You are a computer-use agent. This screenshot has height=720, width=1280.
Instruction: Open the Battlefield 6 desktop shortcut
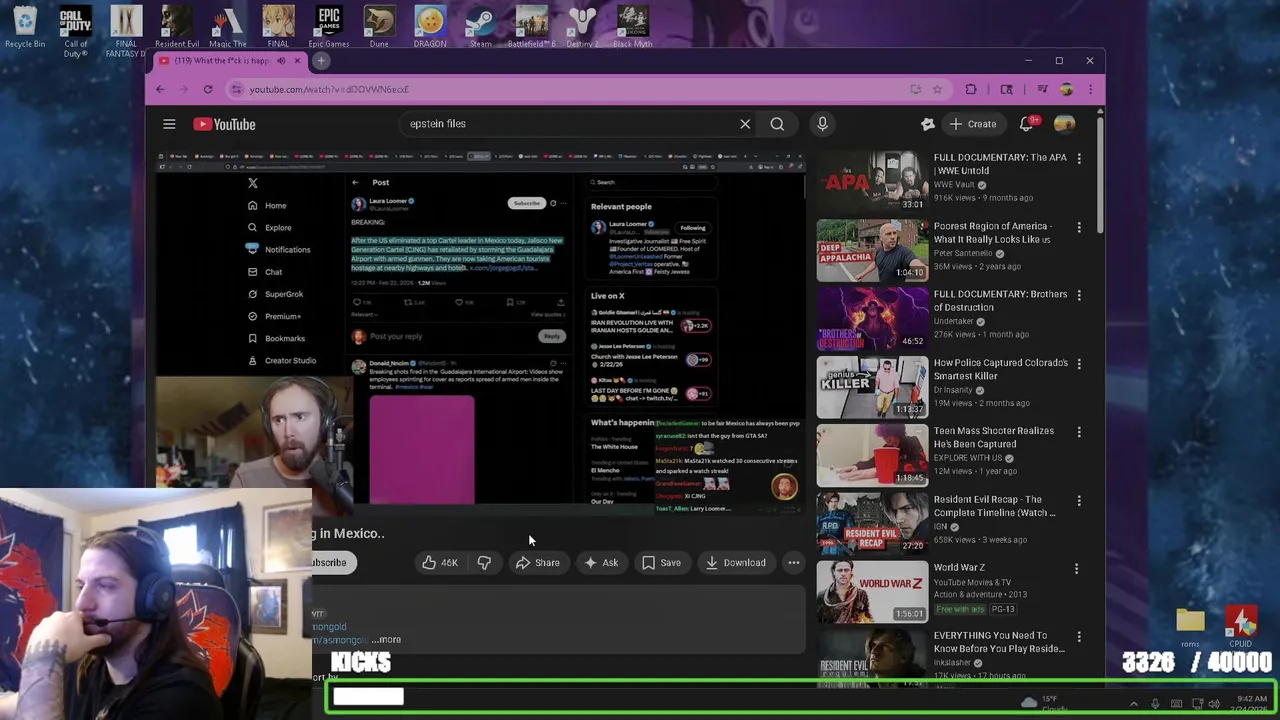(531, 26)
